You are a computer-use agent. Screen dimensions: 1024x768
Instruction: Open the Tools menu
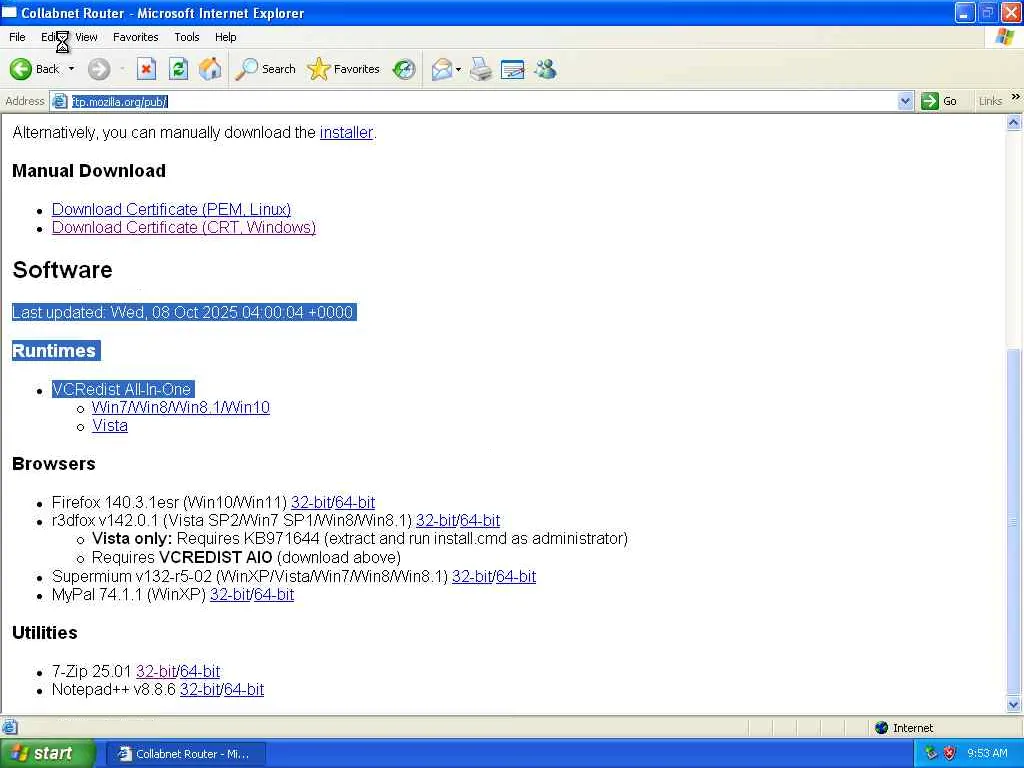[187, 37]
